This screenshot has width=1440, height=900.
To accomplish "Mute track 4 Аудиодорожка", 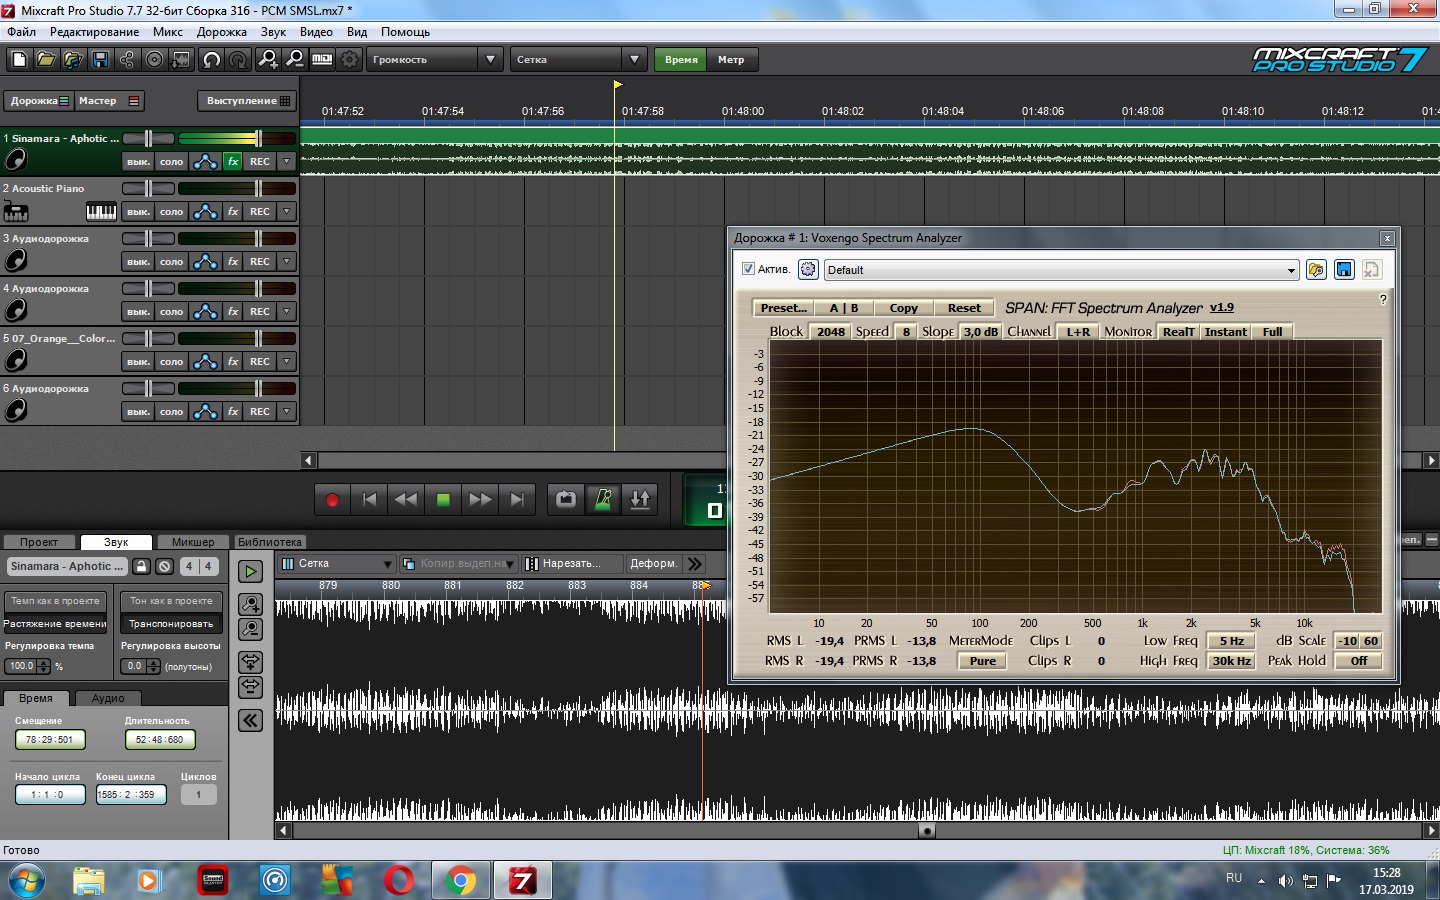I will coord(138,311).
